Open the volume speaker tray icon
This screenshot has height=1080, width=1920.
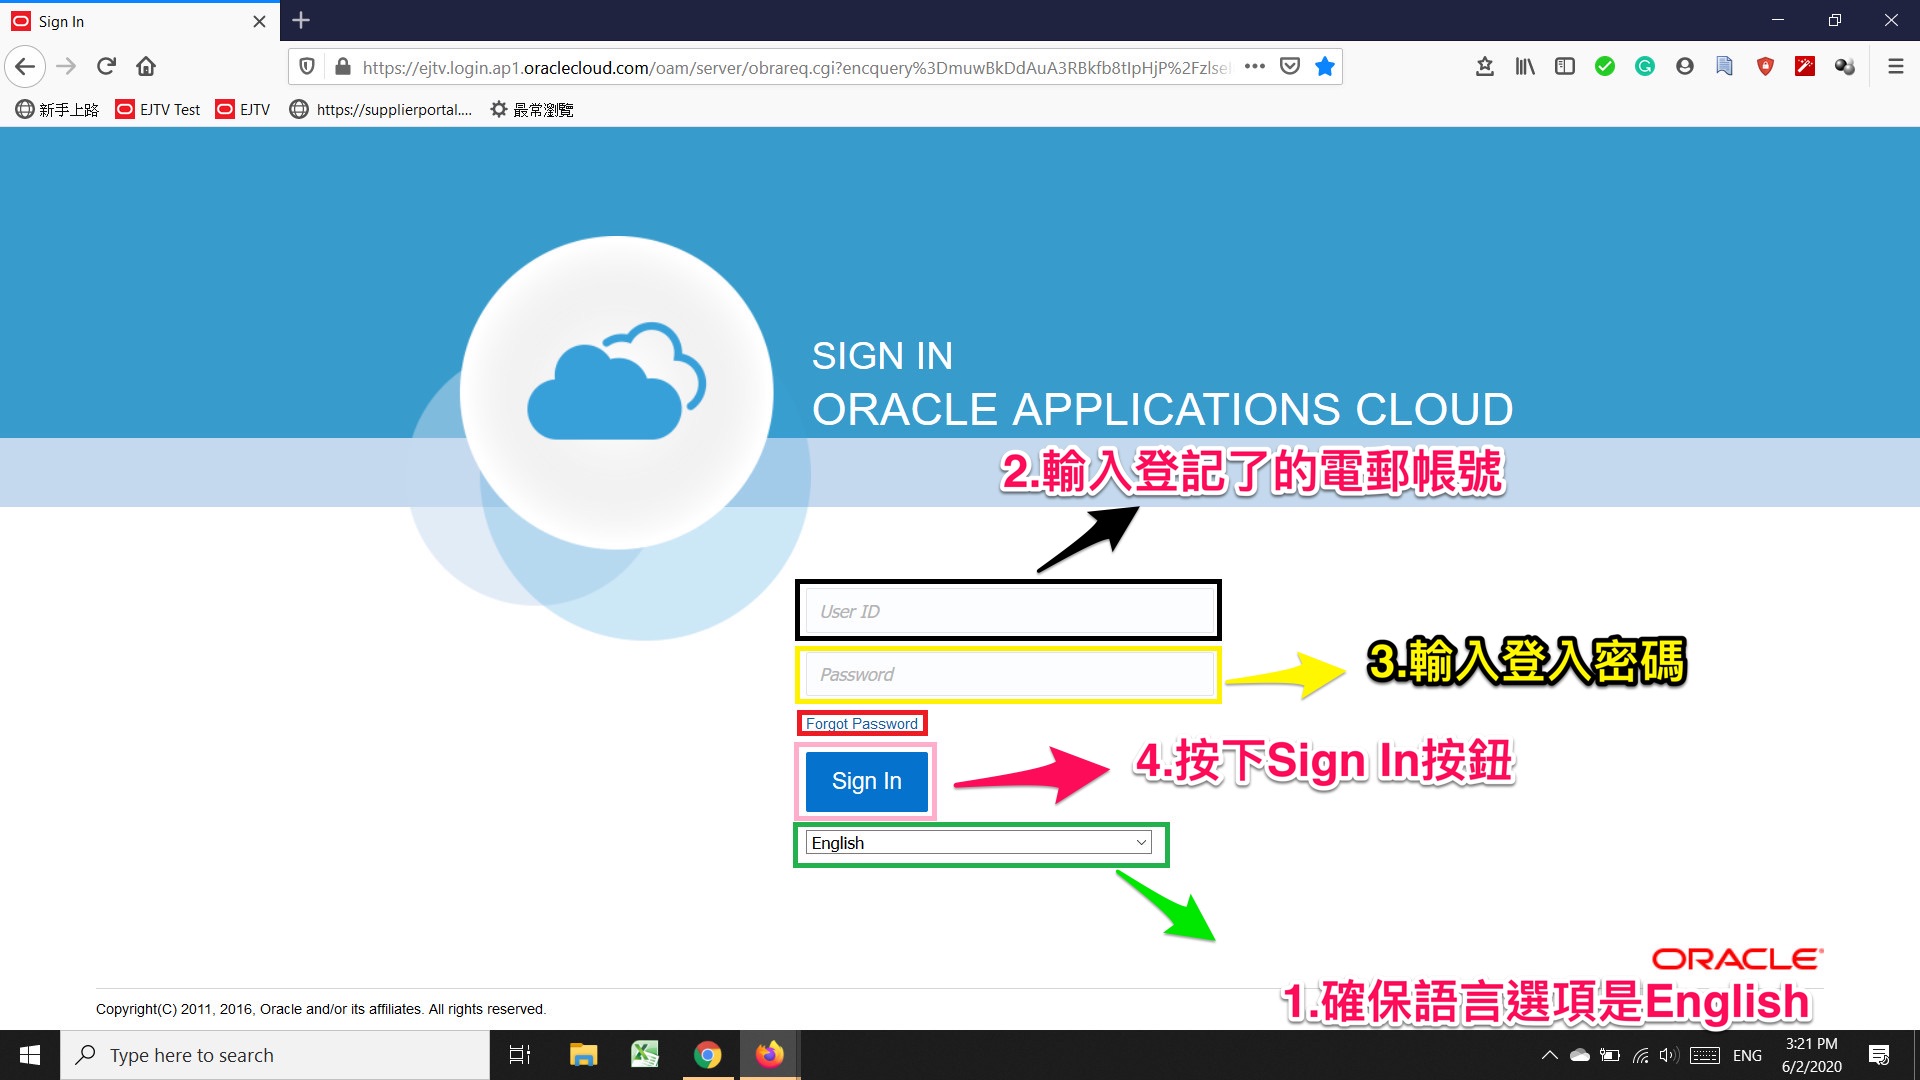(1668, 1055)
